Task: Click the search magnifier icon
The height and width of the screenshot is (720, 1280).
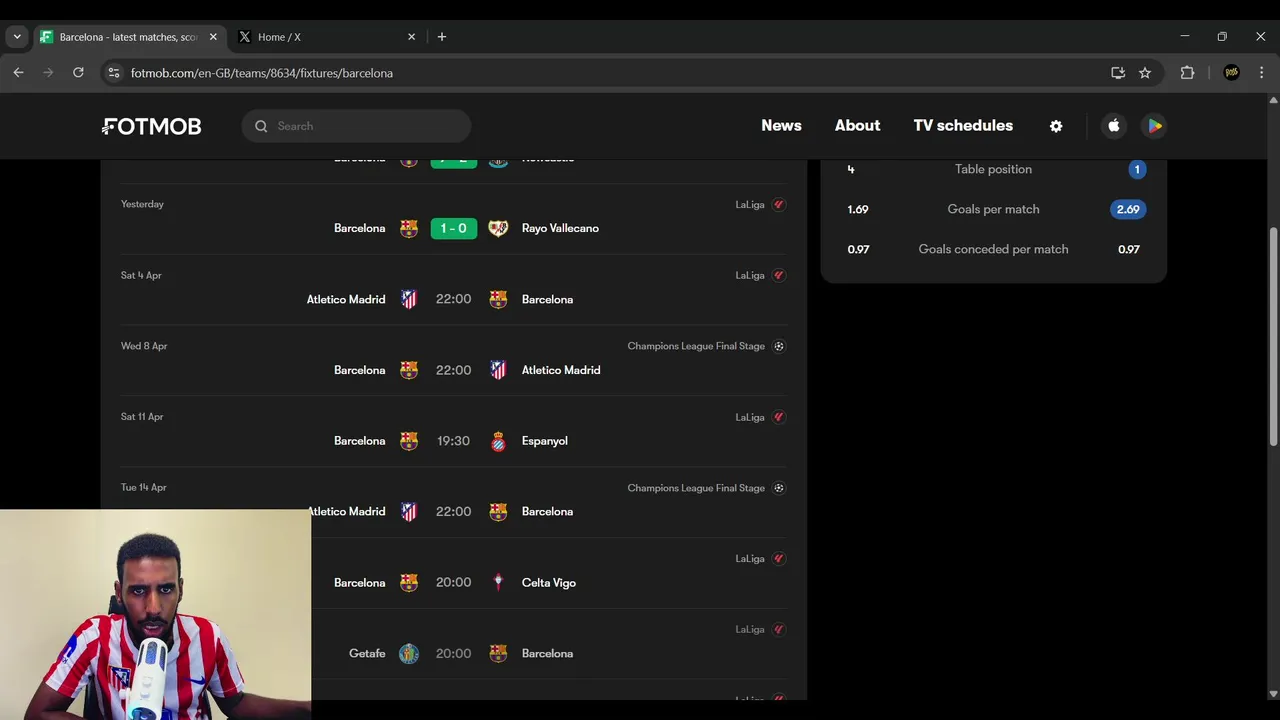Action: tap(261, 126)
